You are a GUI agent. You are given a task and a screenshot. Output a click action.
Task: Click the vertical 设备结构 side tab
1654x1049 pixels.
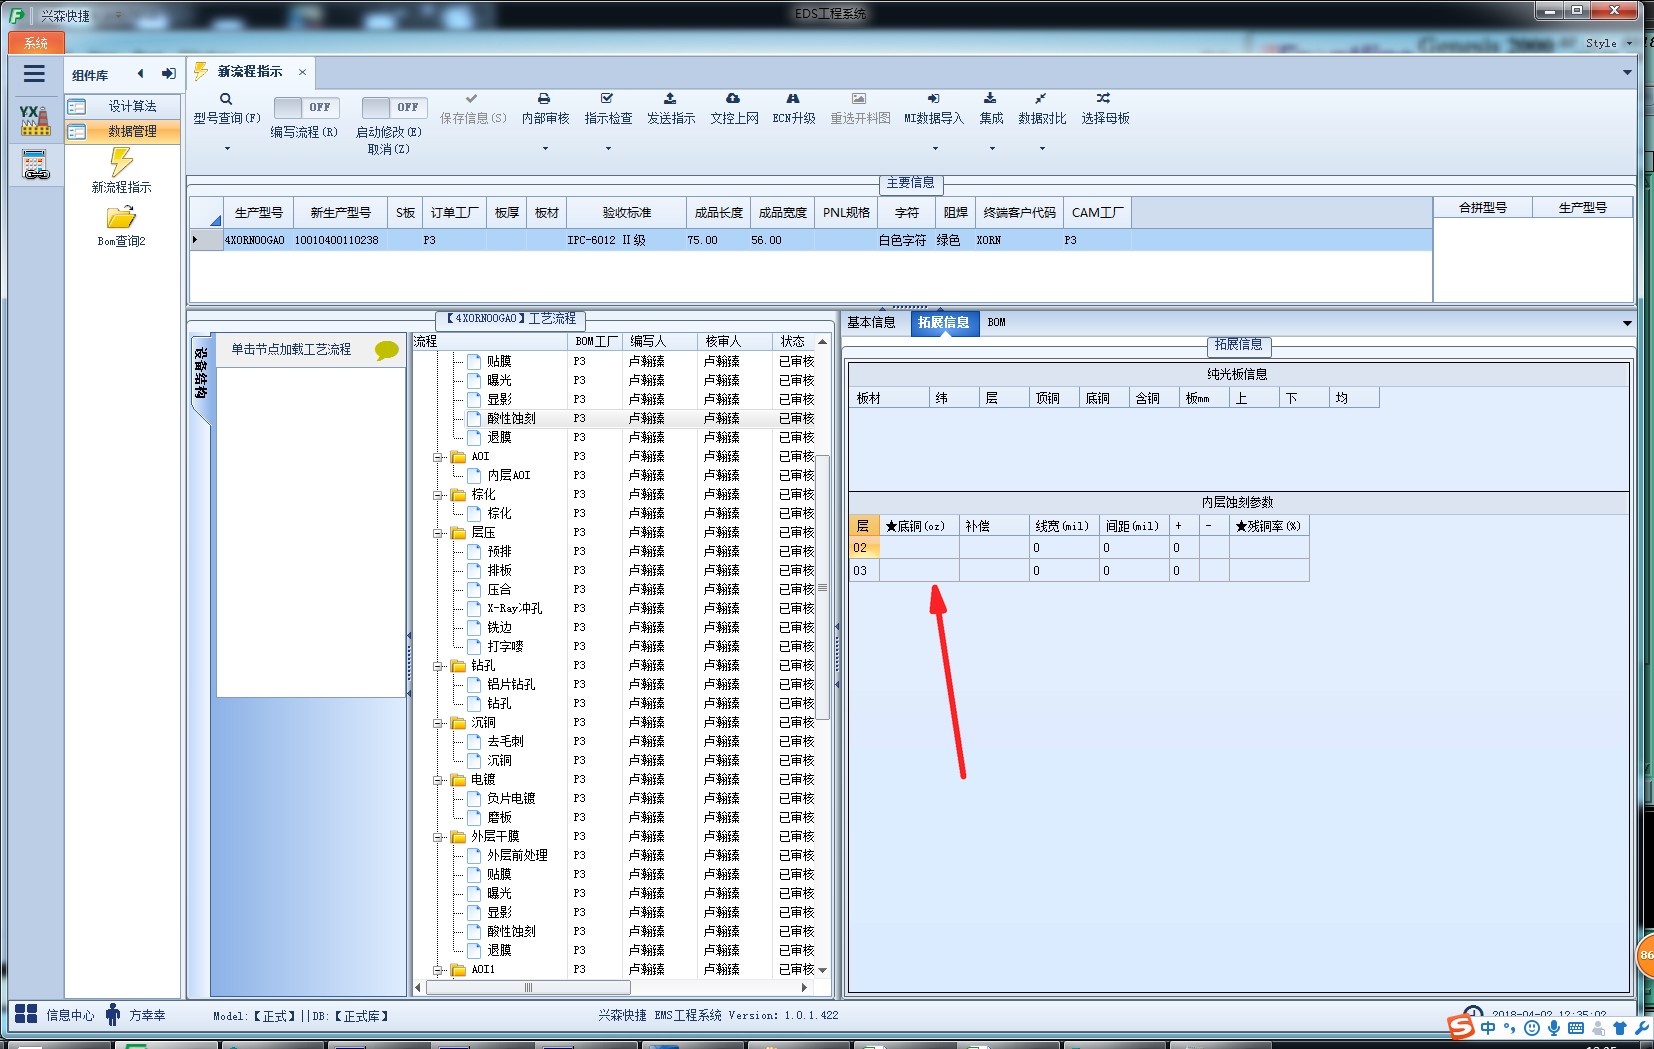click(201, 374)
